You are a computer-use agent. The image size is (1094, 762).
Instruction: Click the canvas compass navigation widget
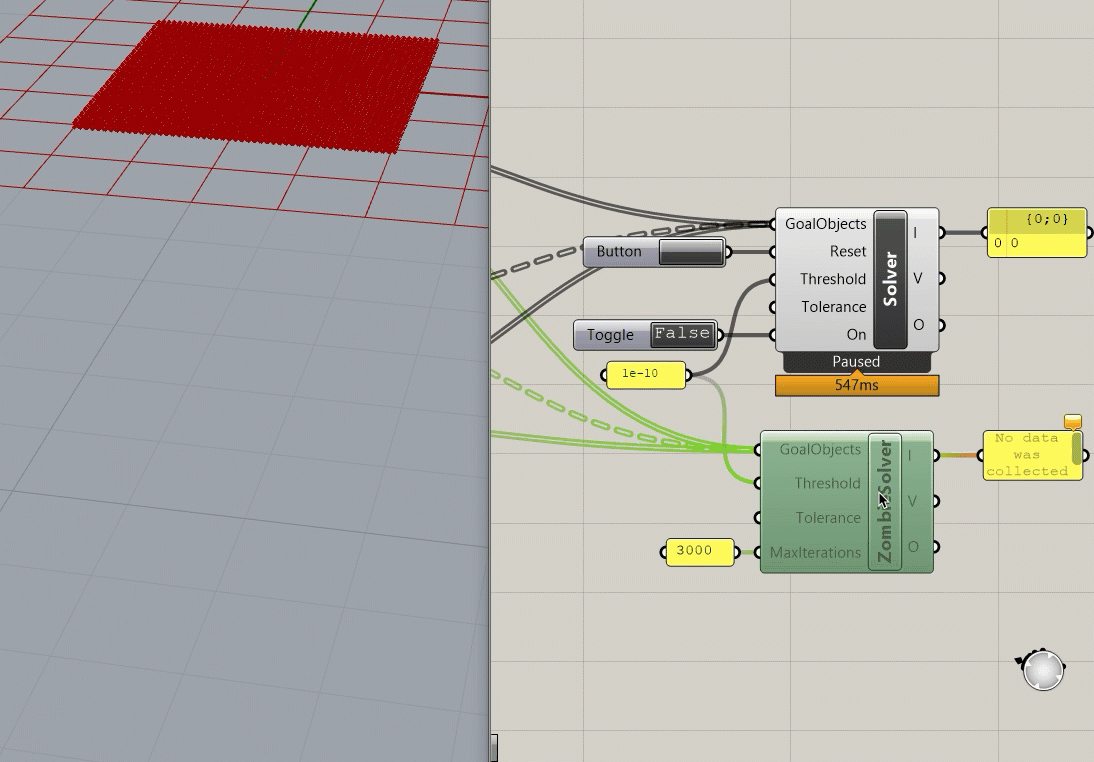pyautogui.click(x=1042, y=670)
